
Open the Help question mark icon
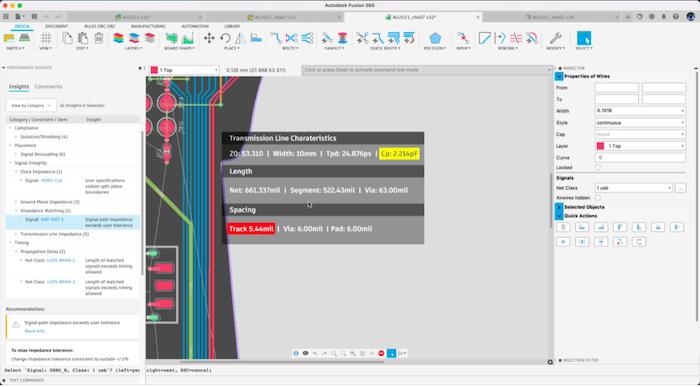click(x=676, y=17)
